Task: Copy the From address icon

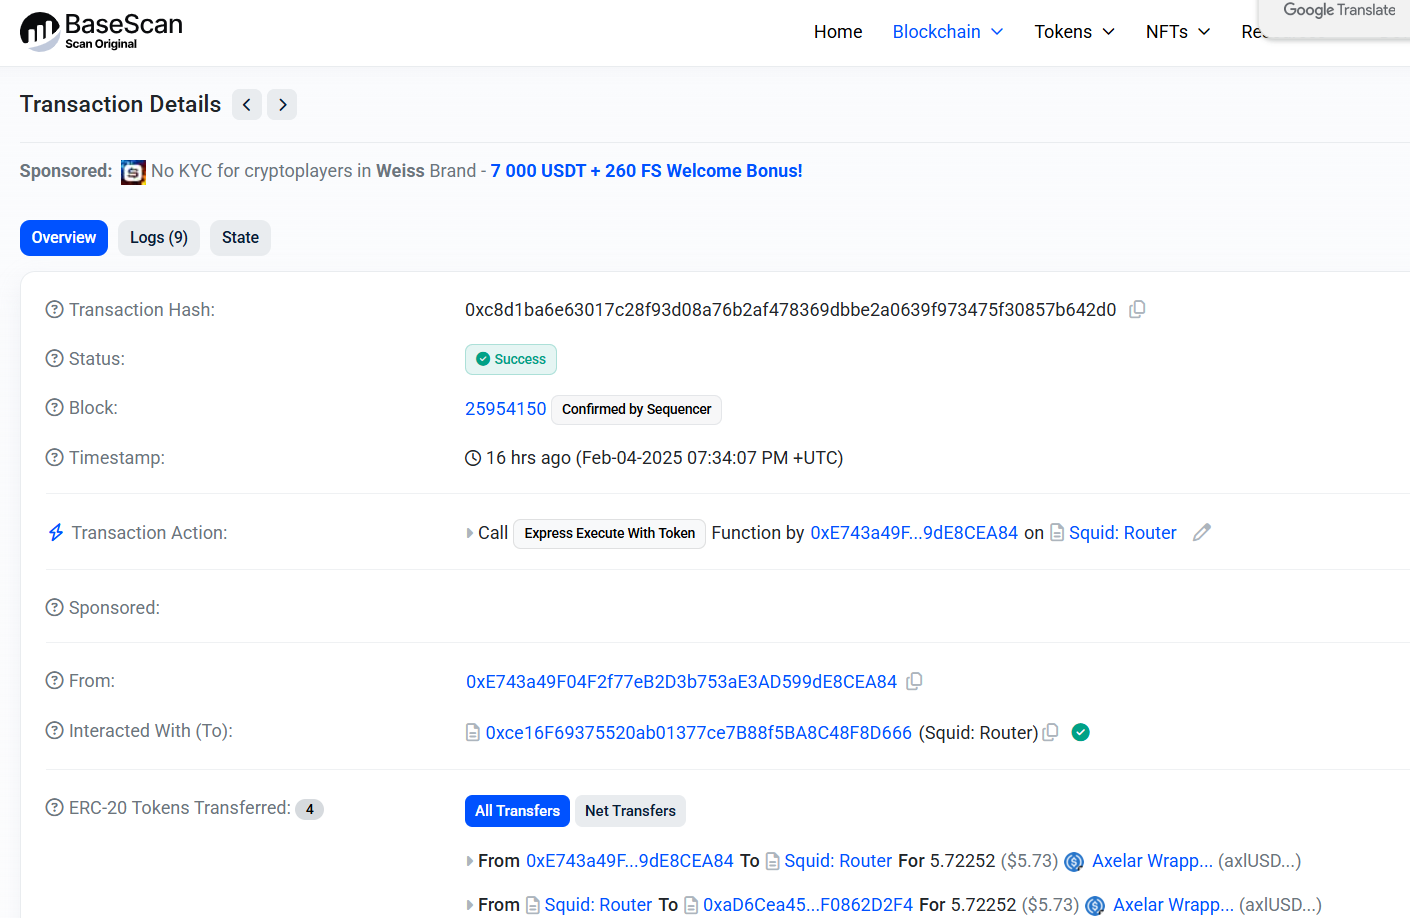Action: tap(914, 682)
